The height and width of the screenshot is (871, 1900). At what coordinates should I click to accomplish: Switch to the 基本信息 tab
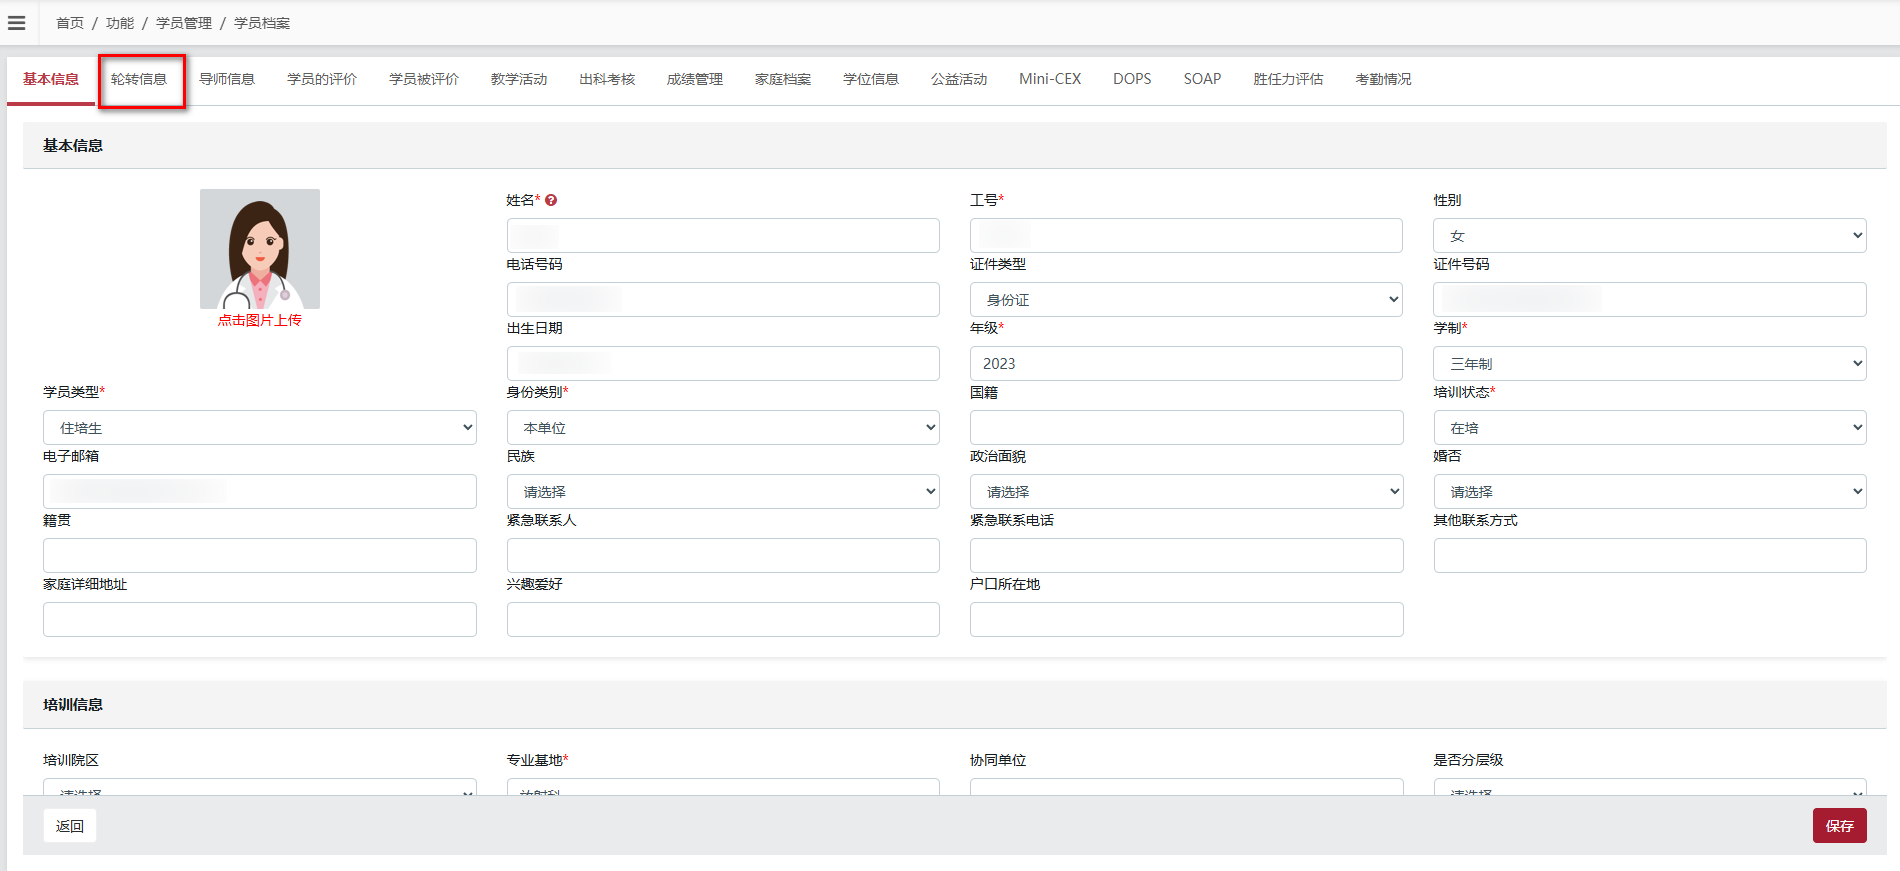tap(51, 79)
